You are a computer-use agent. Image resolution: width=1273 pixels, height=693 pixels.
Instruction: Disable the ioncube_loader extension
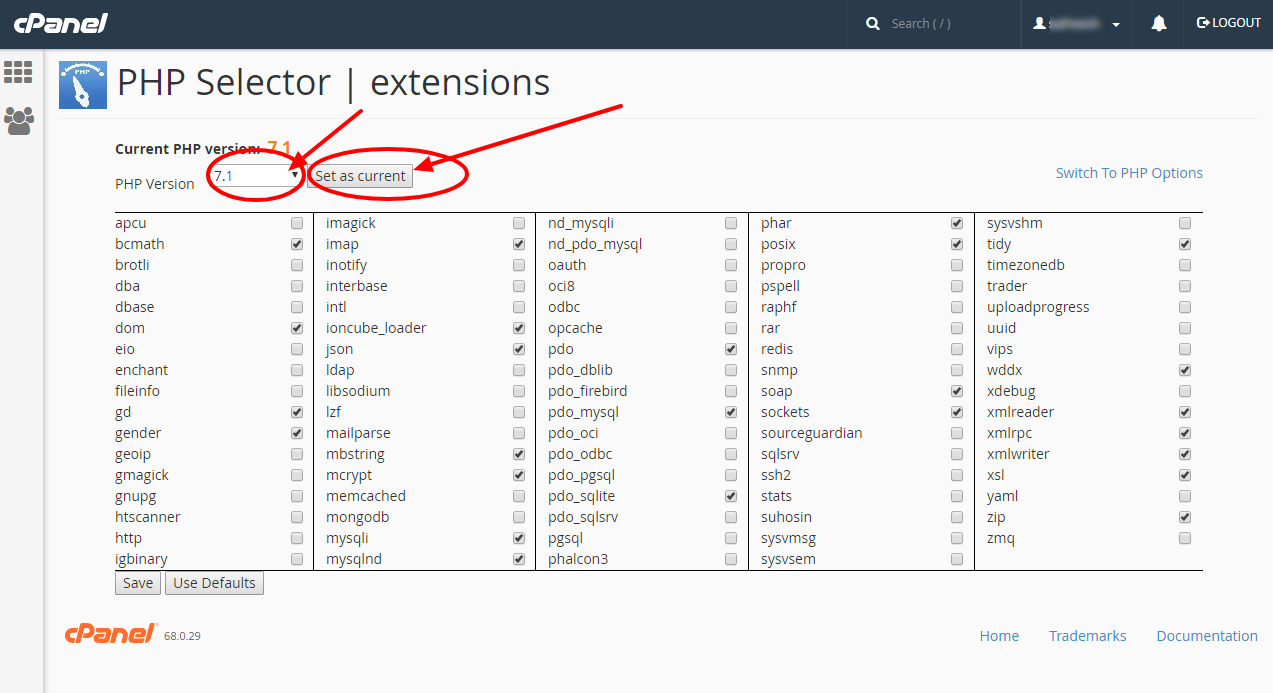coord(519,328)
